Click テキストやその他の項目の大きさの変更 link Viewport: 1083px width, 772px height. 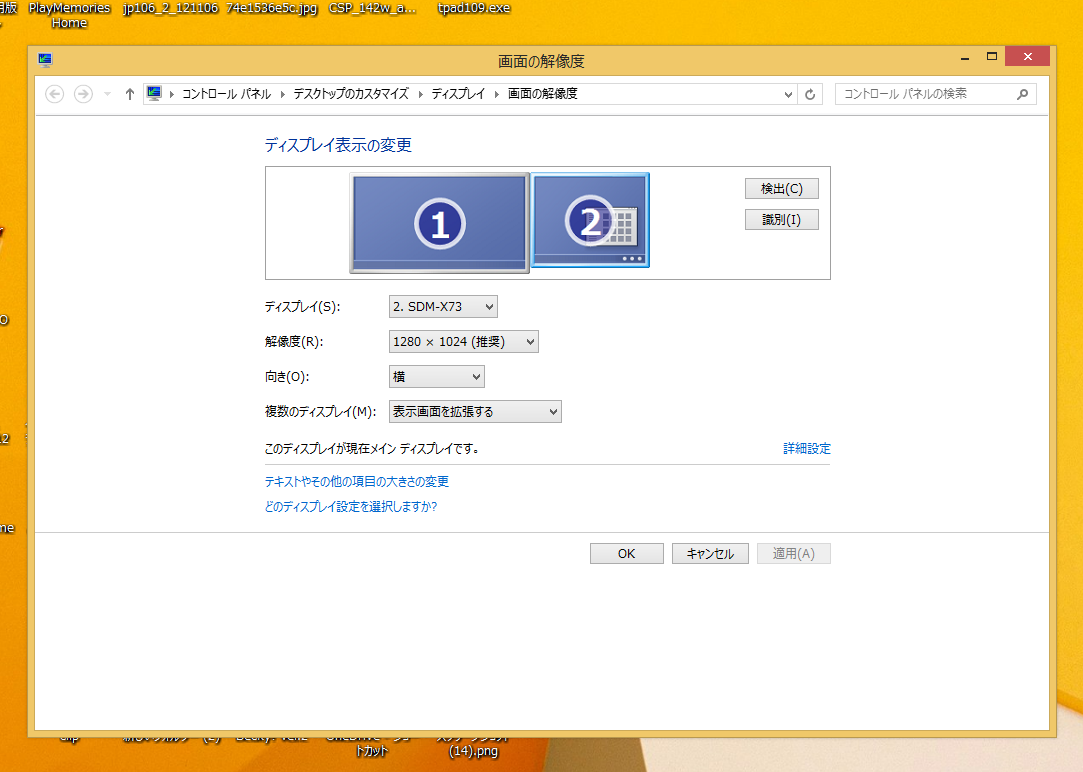pos(356,482)
